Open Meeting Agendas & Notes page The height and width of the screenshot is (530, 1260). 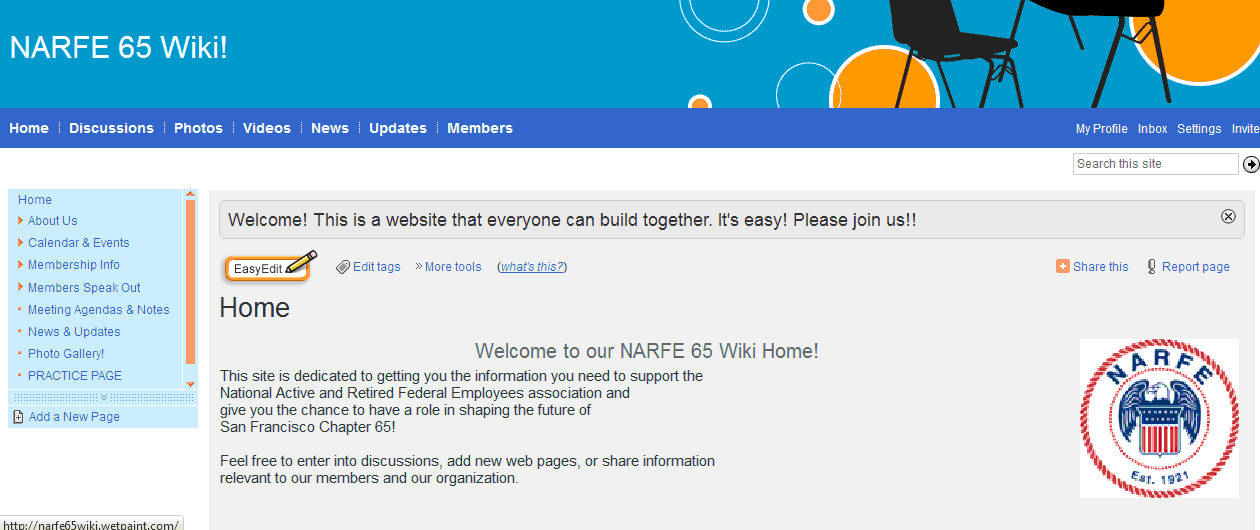point(98,310)
